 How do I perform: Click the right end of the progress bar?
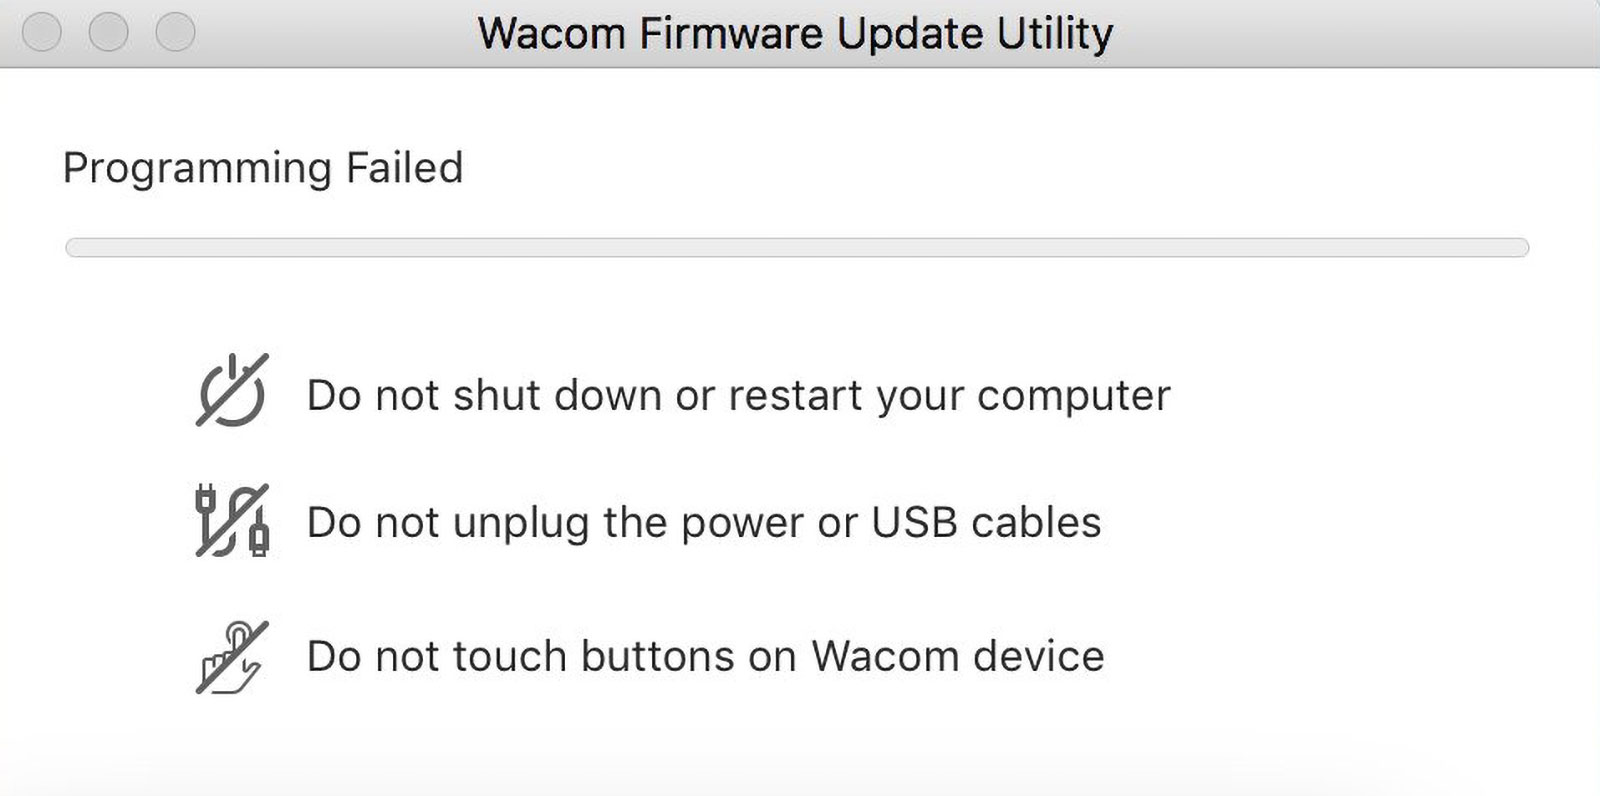point(1520,248)
